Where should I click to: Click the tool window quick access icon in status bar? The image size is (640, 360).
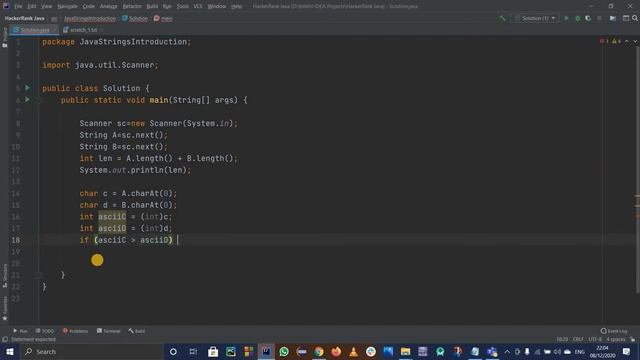click(5, 340)
